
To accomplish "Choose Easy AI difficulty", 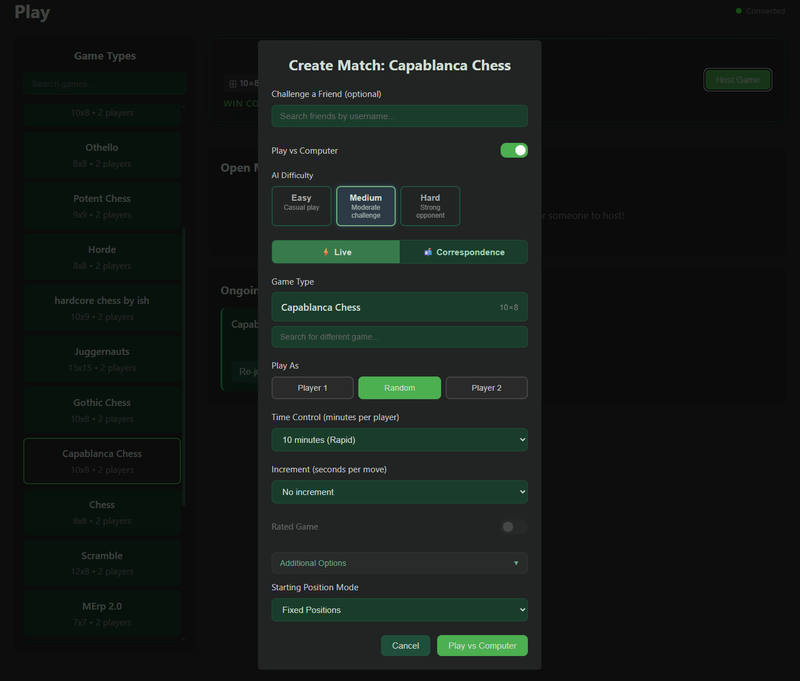I will [301, 206].
